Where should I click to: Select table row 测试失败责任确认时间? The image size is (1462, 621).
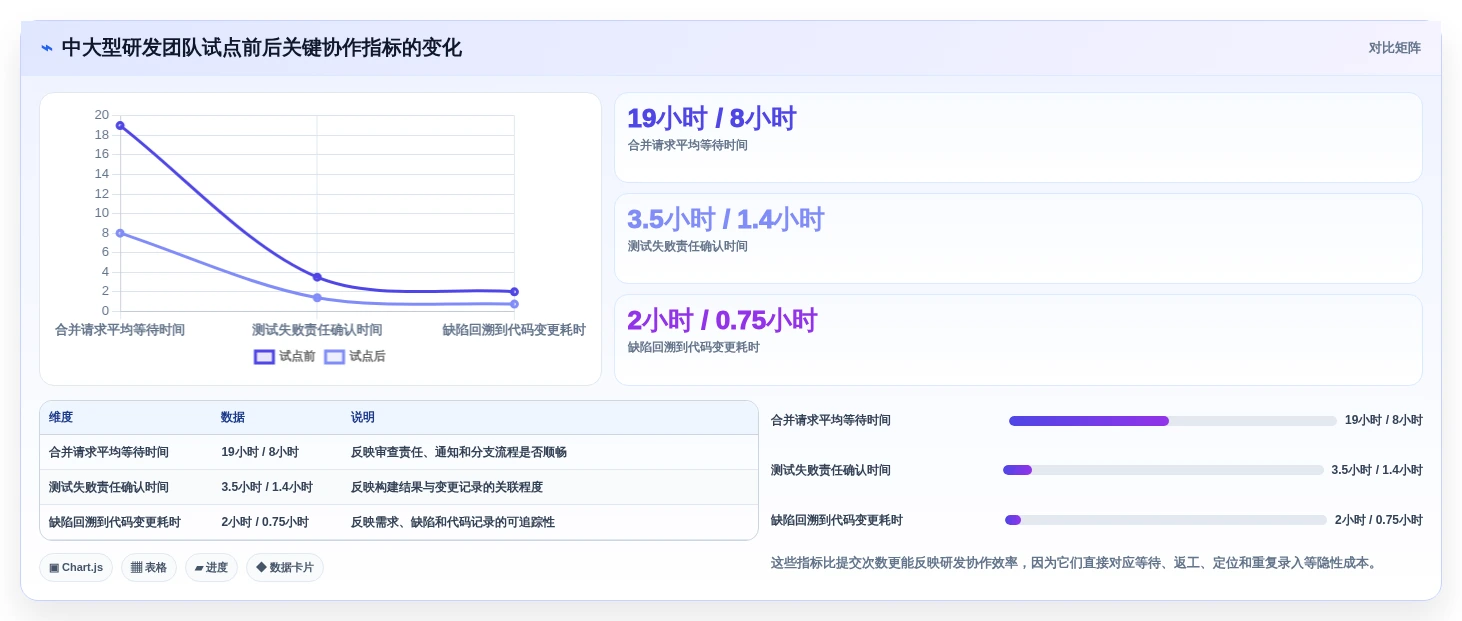coord(399,487)
